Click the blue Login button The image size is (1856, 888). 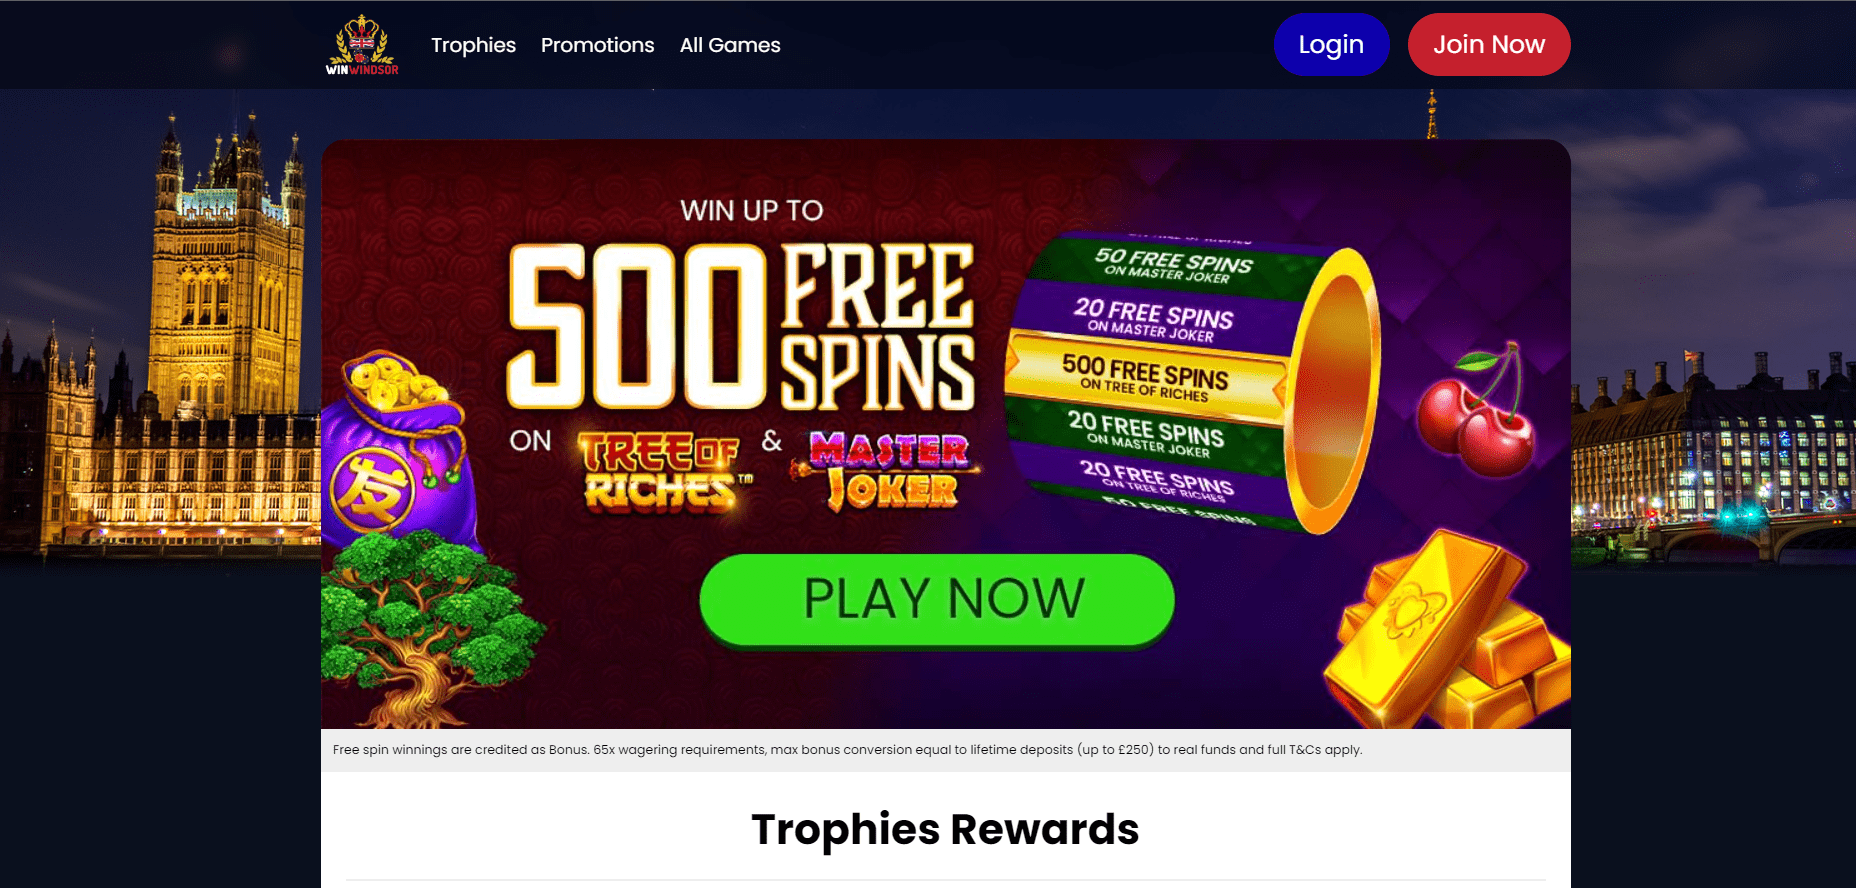[x=1331, y=44]
